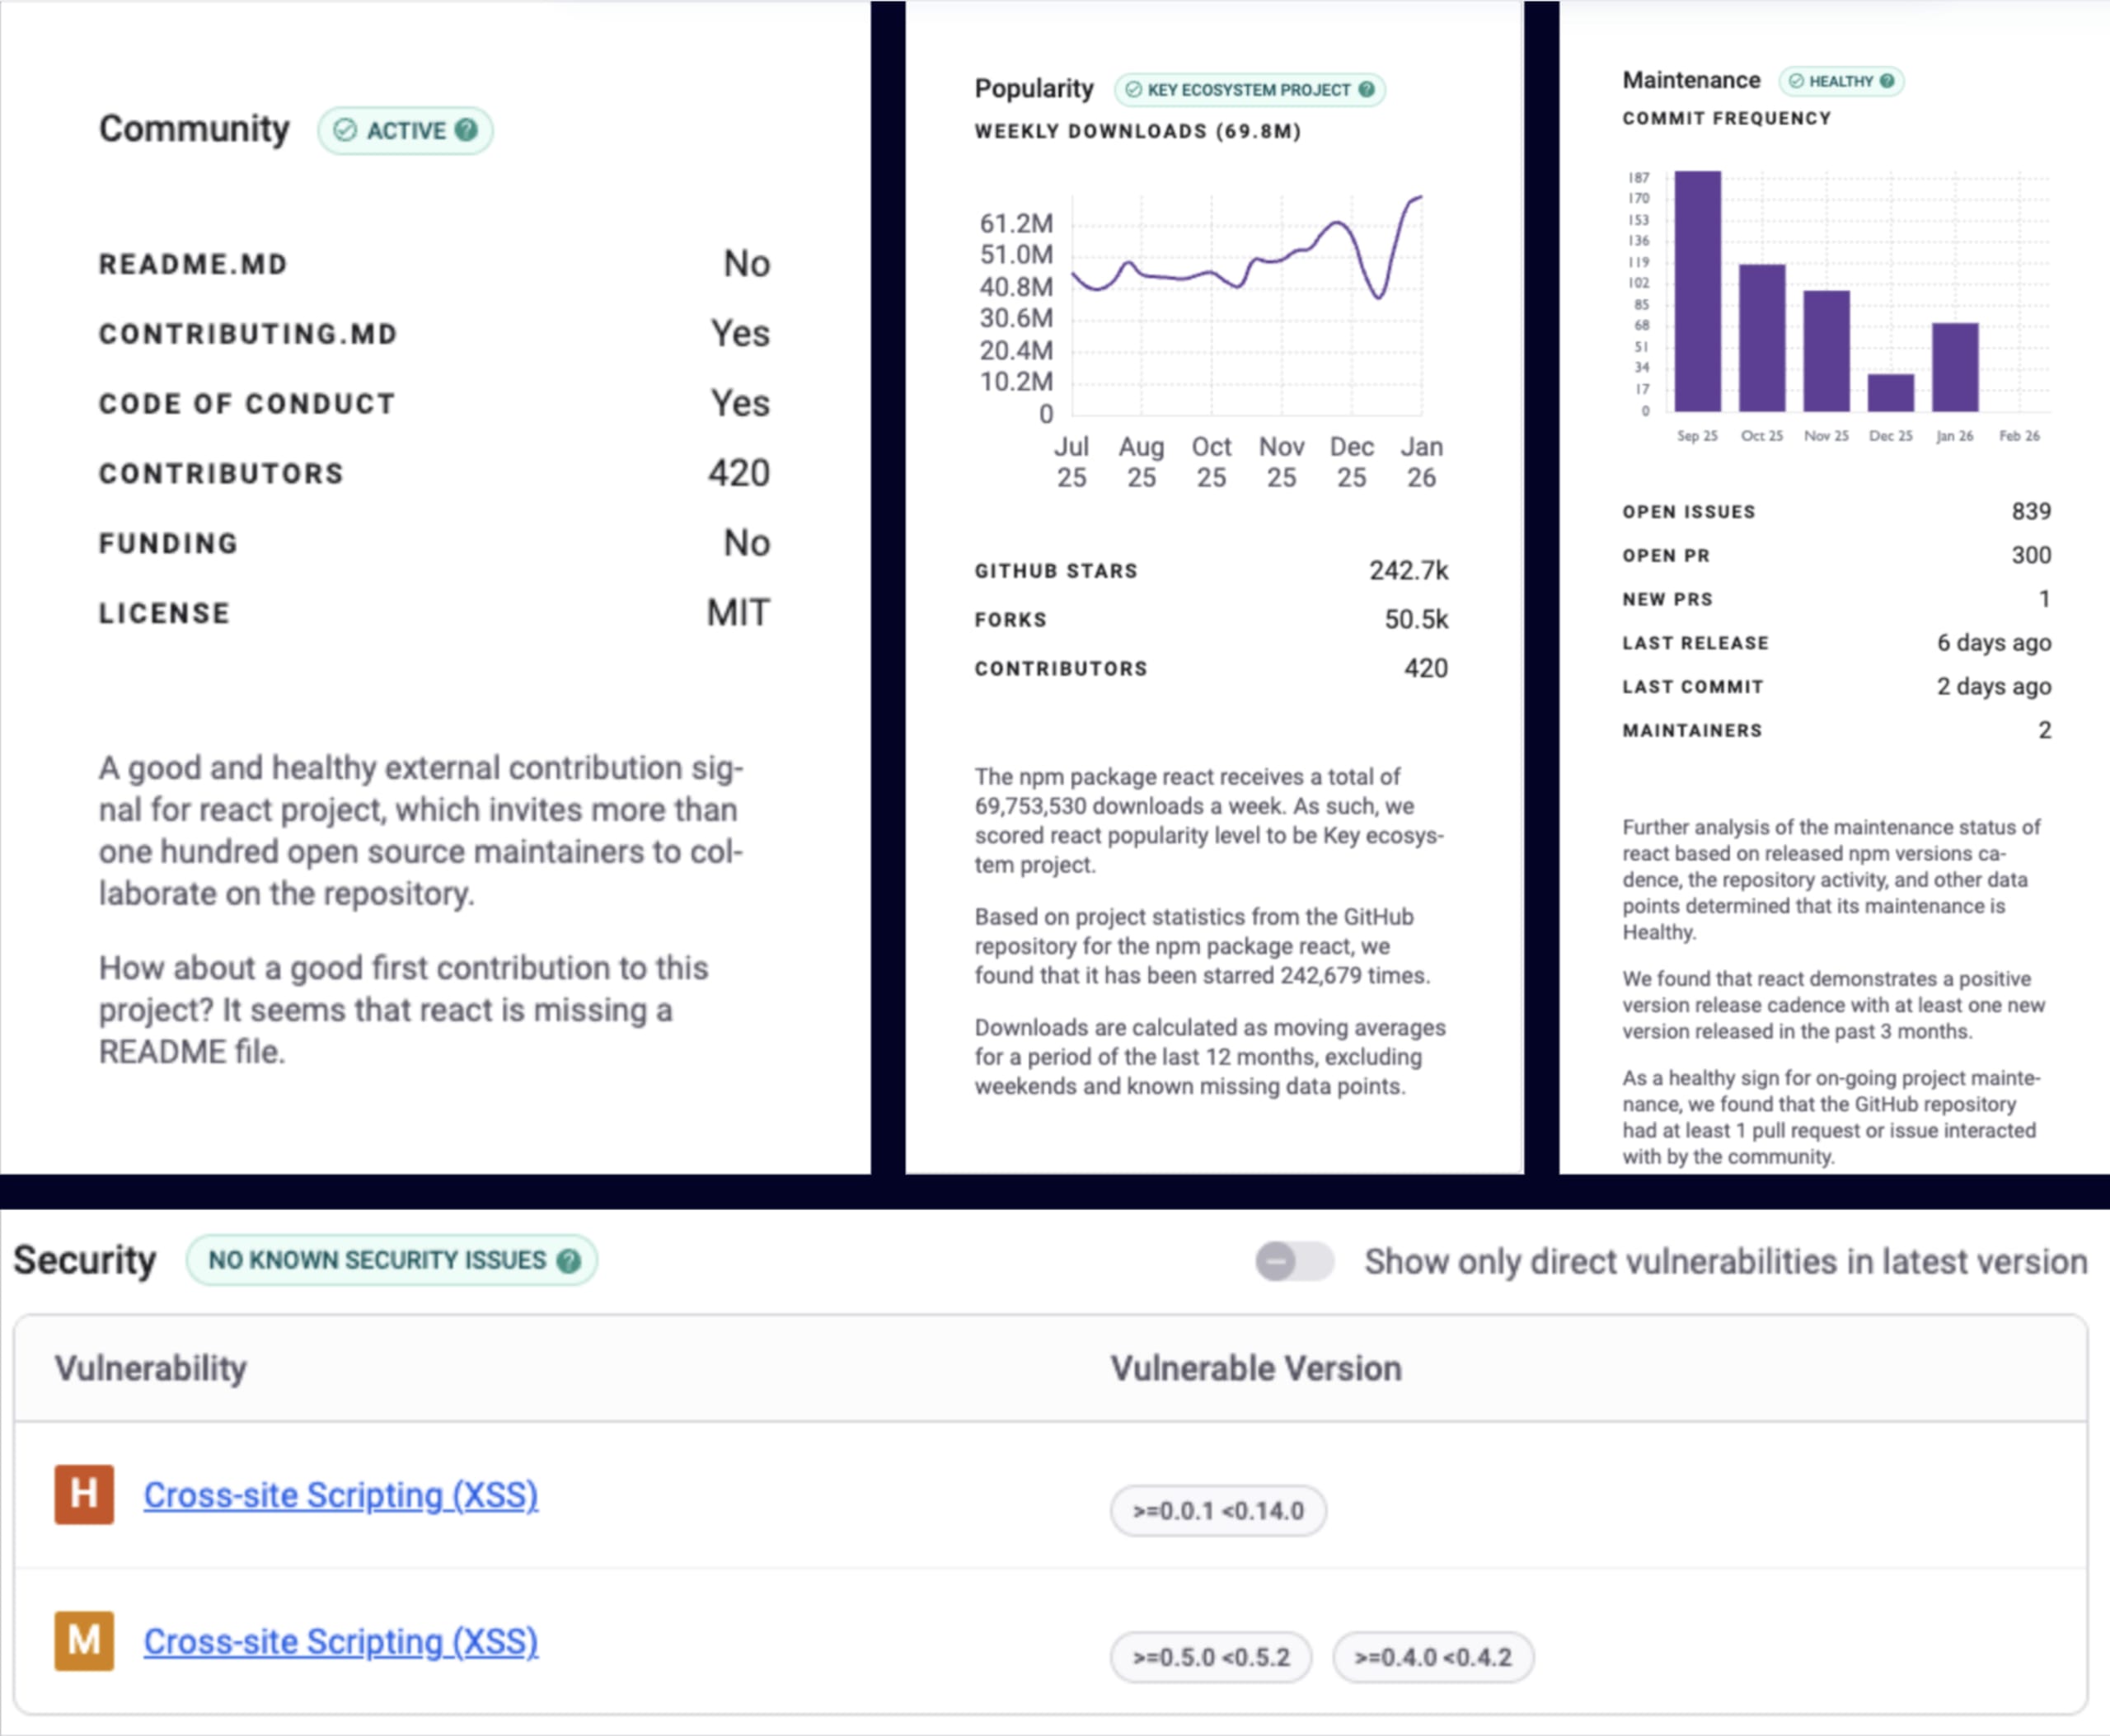Open medium severity Cross-site Scripting (XSS) link

pos(340,1642)
